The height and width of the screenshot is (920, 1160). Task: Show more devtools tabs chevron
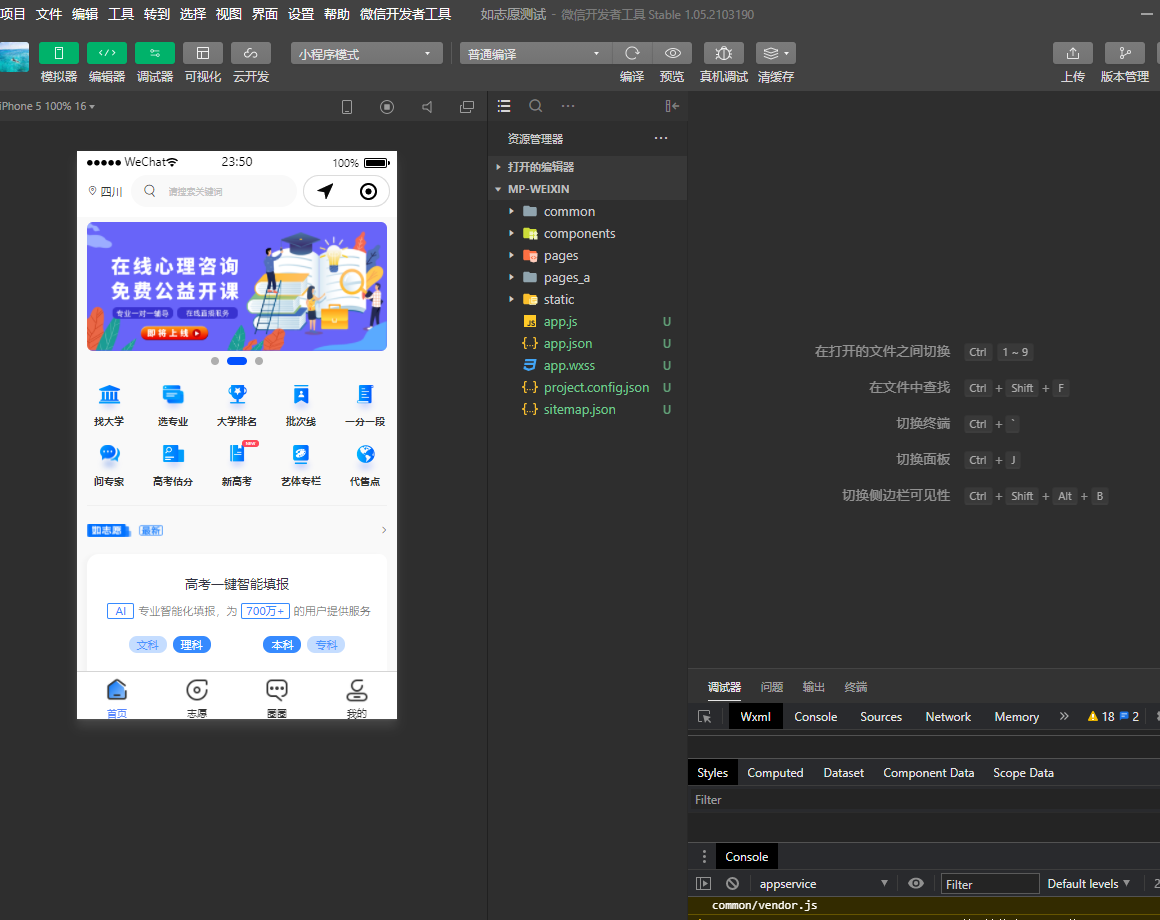1064,717
